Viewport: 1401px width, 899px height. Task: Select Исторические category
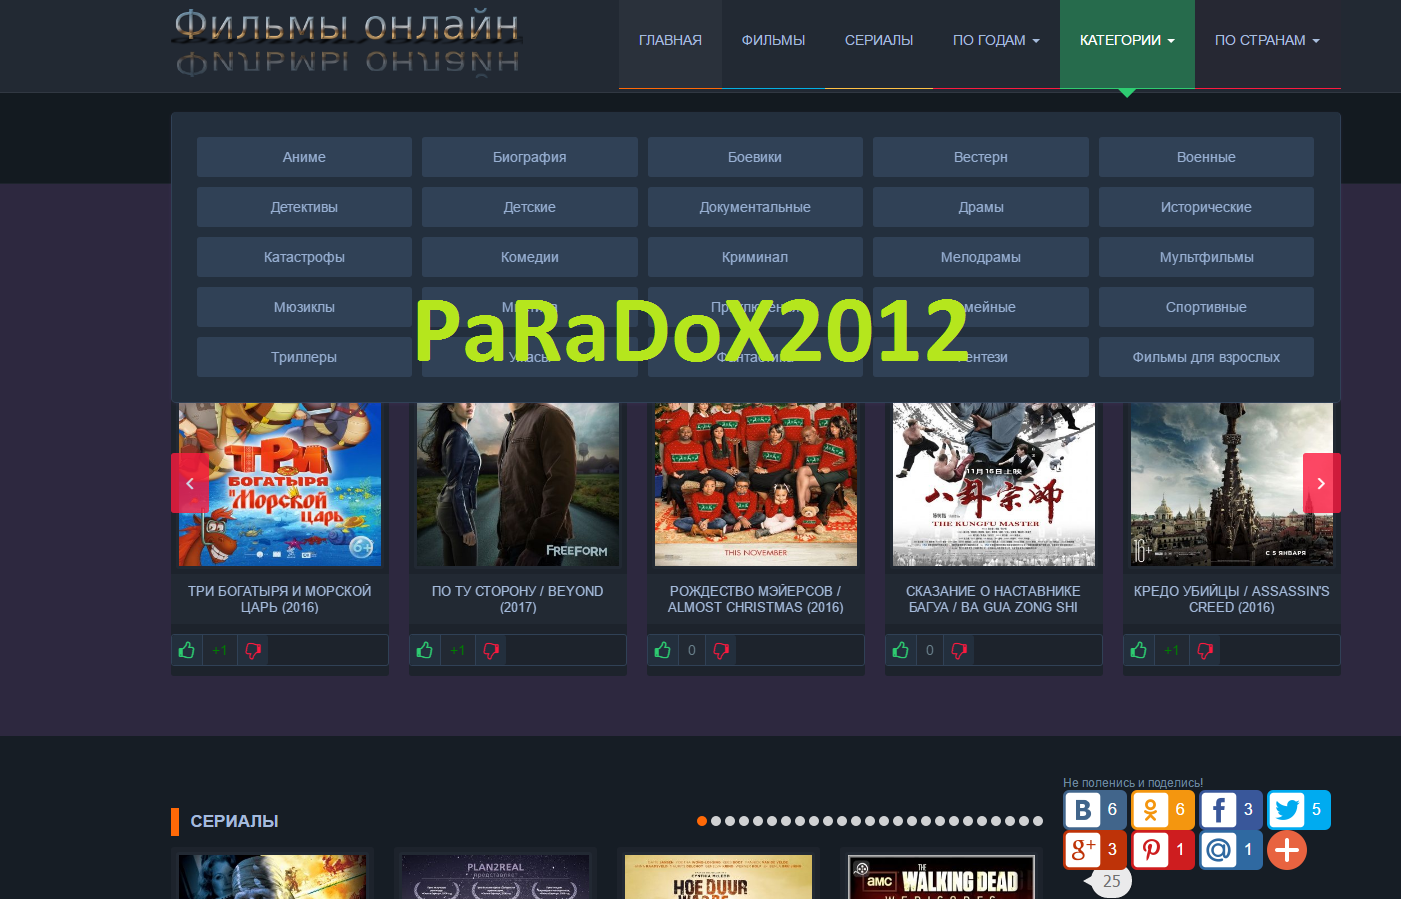click(1206, 207)
